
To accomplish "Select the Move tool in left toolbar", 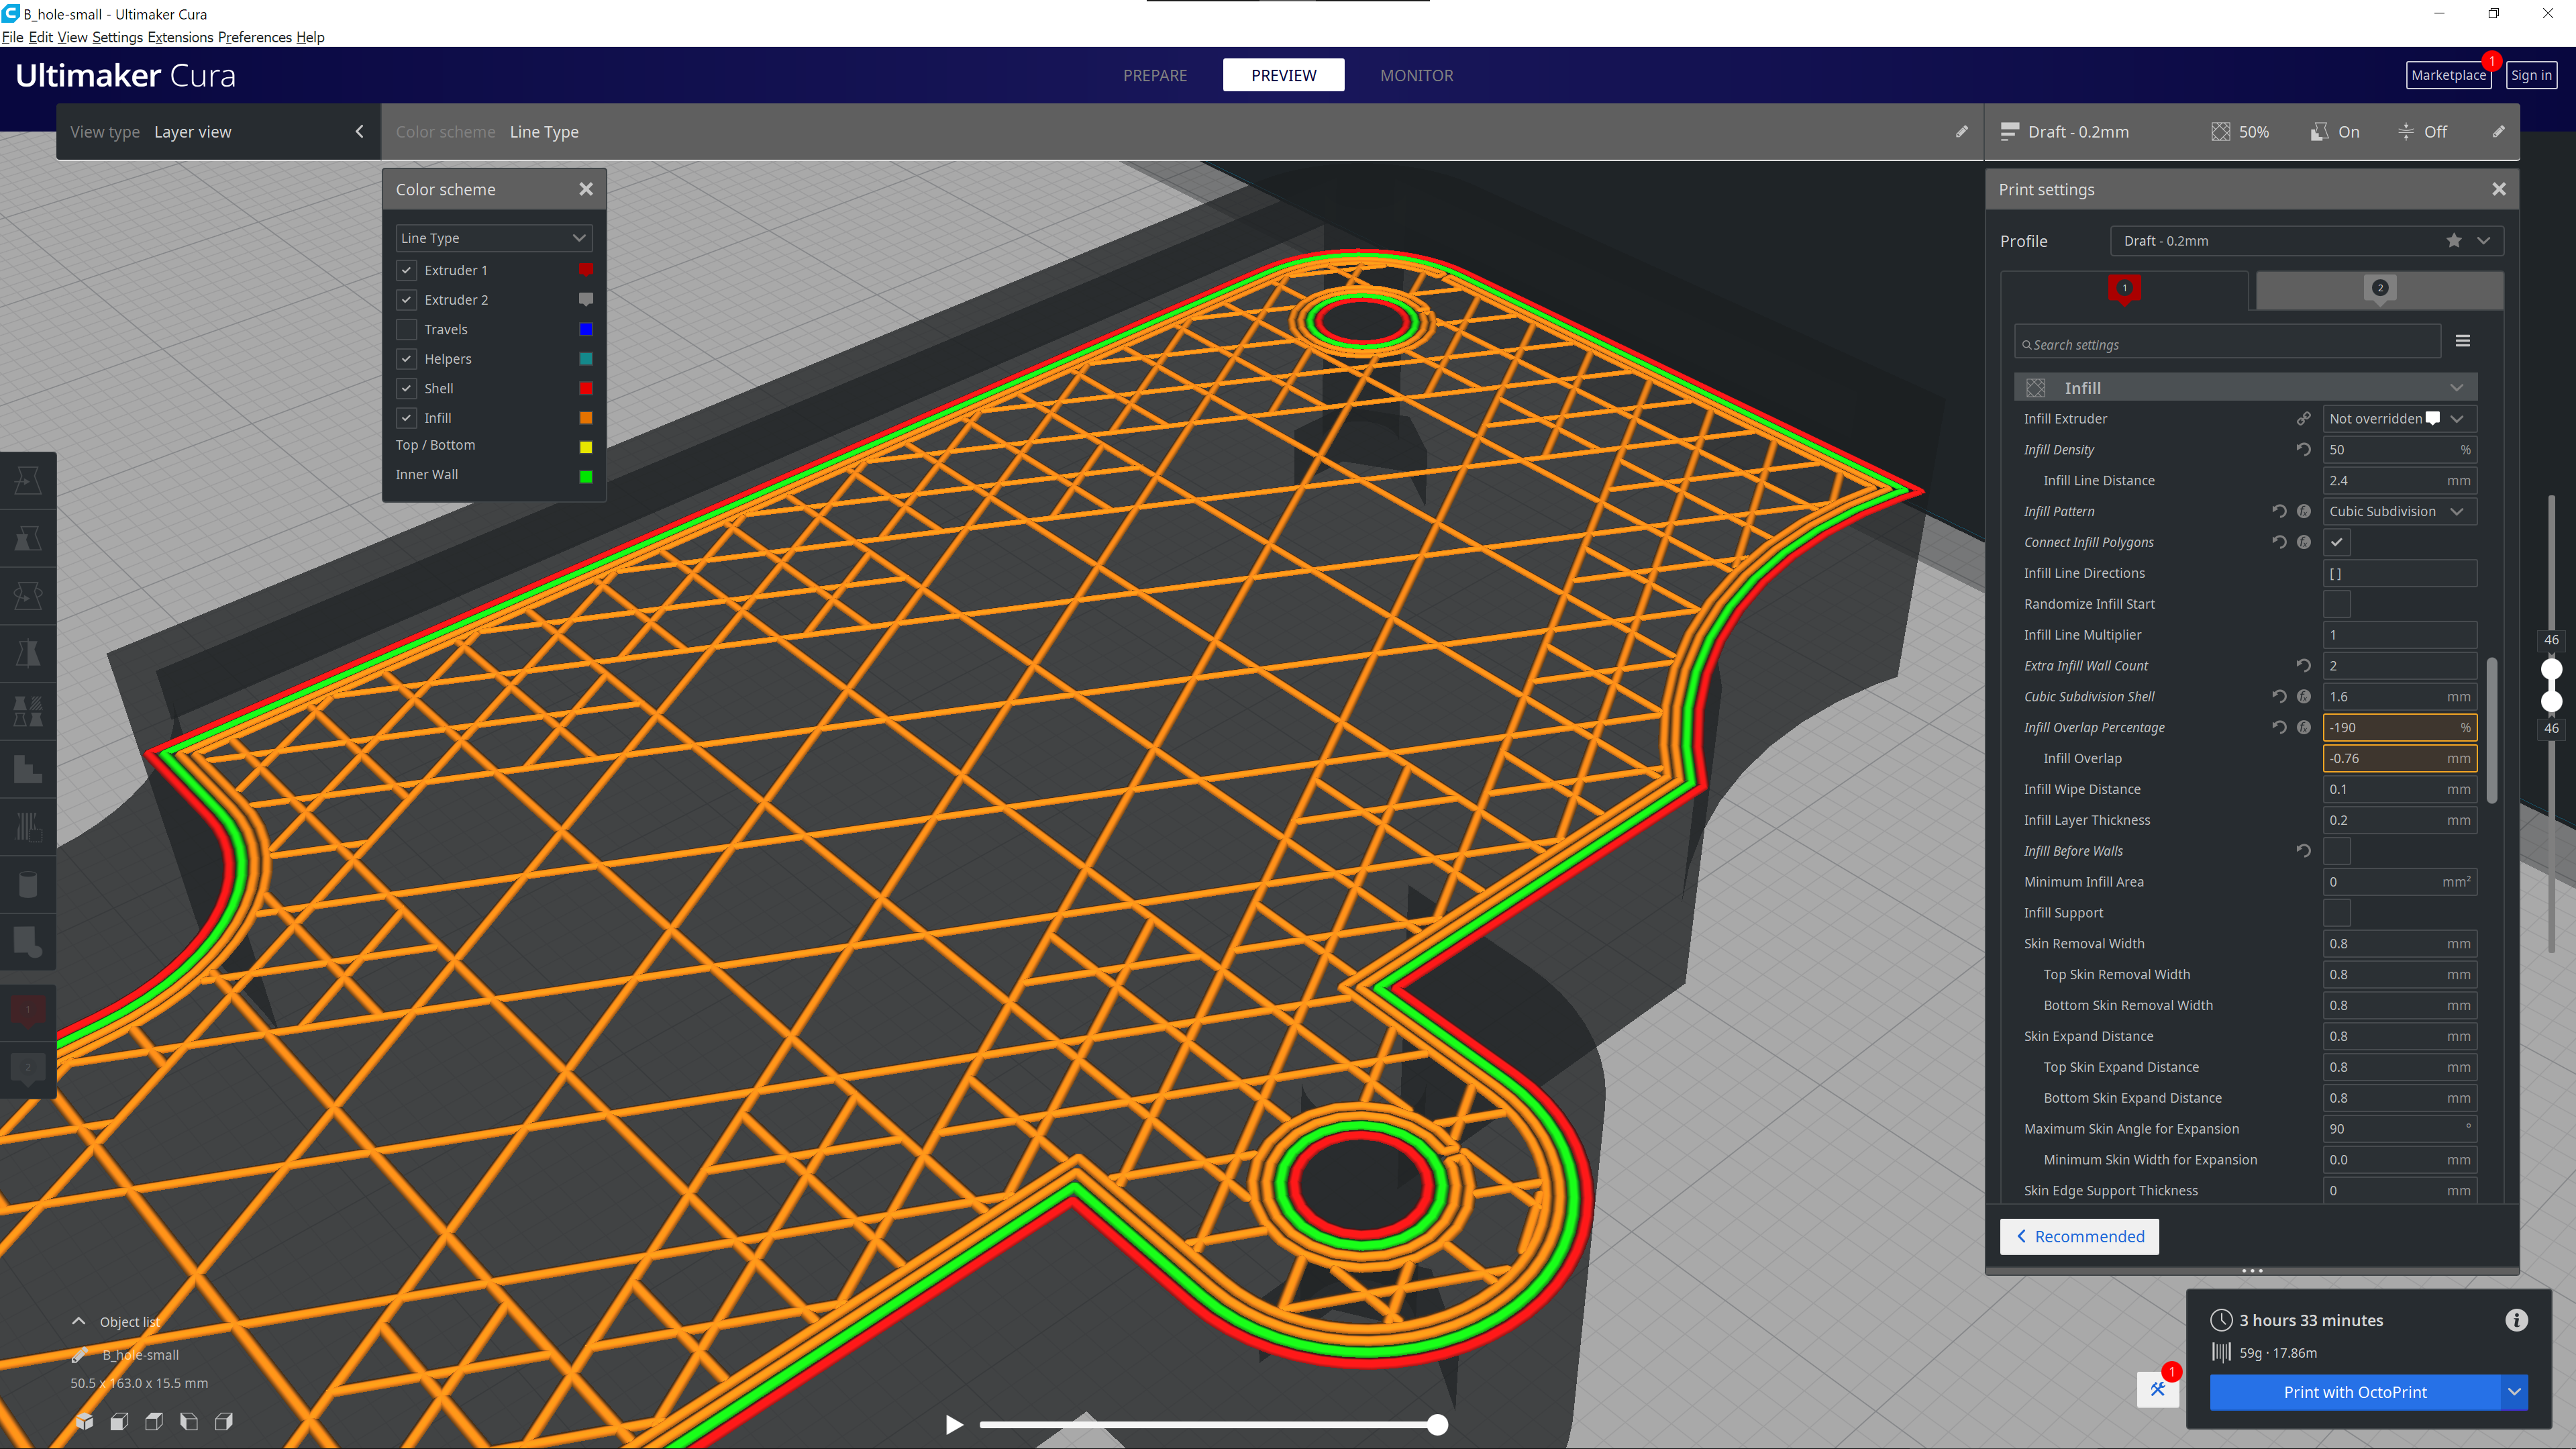I will click(x=28, y=481).
